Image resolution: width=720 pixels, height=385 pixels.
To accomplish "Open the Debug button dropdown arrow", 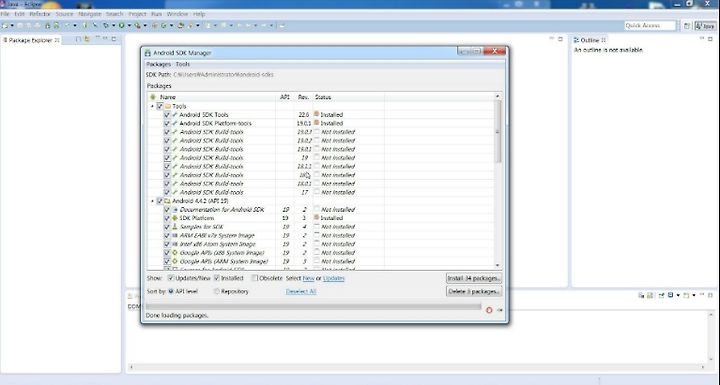I will coord(113,25).
